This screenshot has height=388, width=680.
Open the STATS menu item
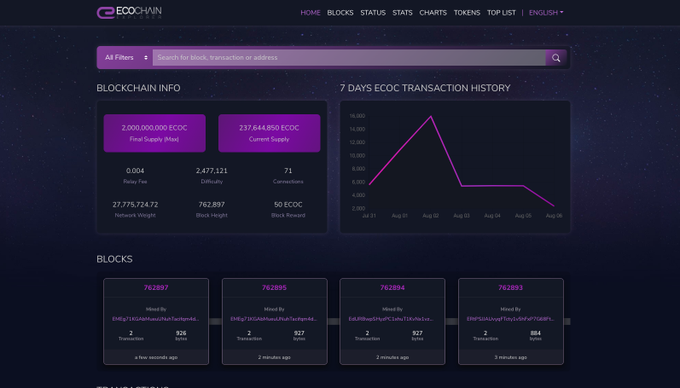tap(402, 13)
